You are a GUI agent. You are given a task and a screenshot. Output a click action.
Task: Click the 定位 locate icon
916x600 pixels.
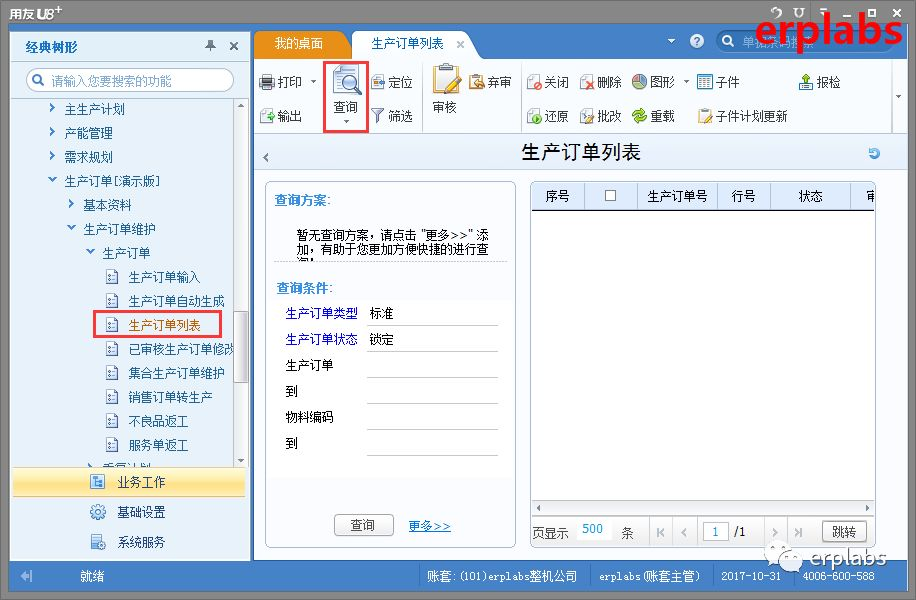[x=378, y=82]
